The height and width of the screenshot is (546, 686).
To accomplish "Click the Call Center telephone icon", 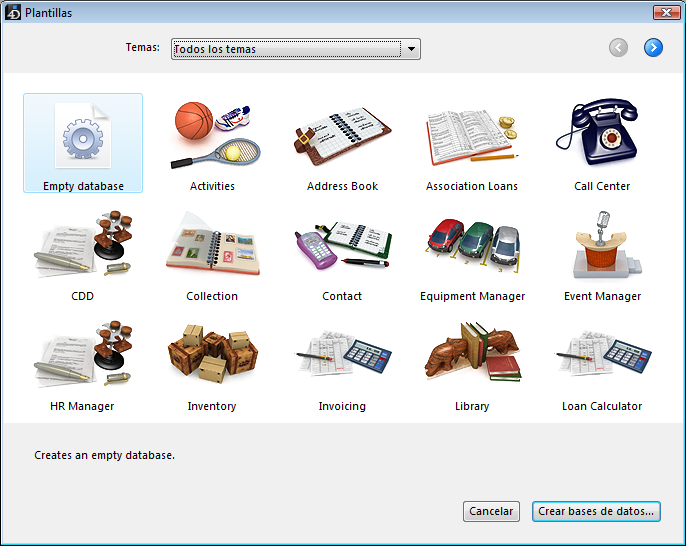I will click(x=602, y=135).
